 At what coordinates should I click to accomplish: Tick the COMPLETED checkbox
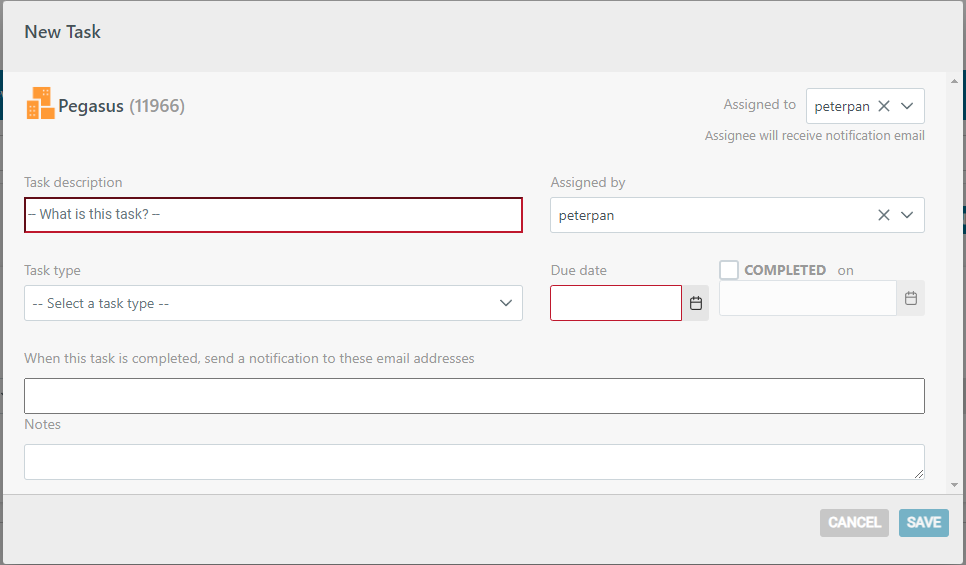tap(729, 270)
